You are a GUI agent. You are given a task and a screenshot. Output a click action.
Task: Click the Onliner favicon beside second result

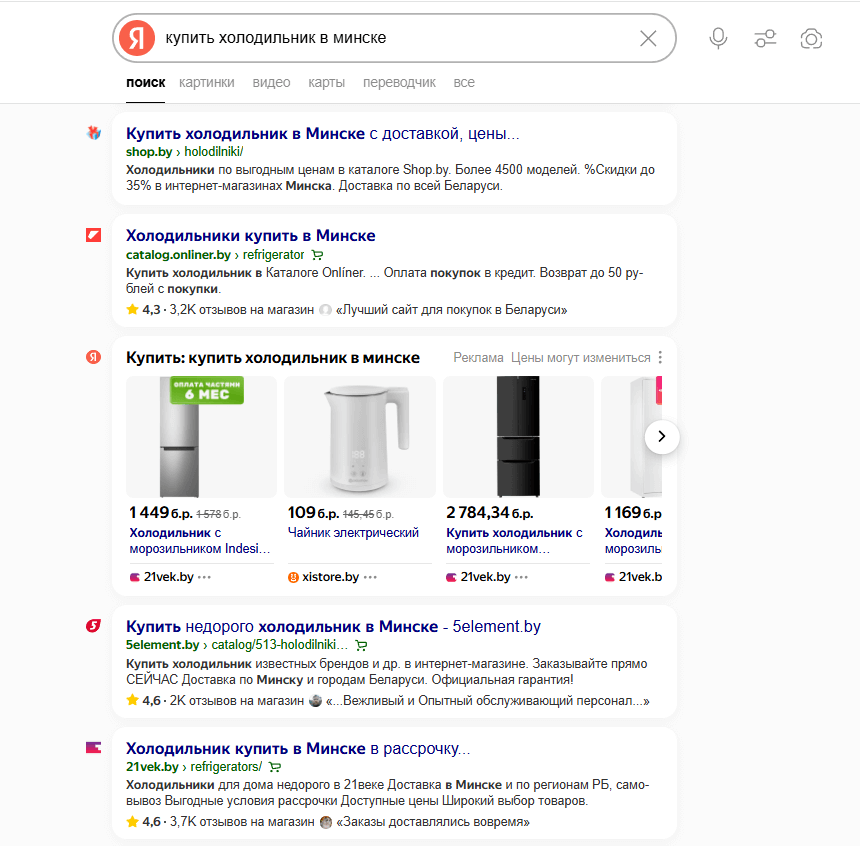(94, 235)
